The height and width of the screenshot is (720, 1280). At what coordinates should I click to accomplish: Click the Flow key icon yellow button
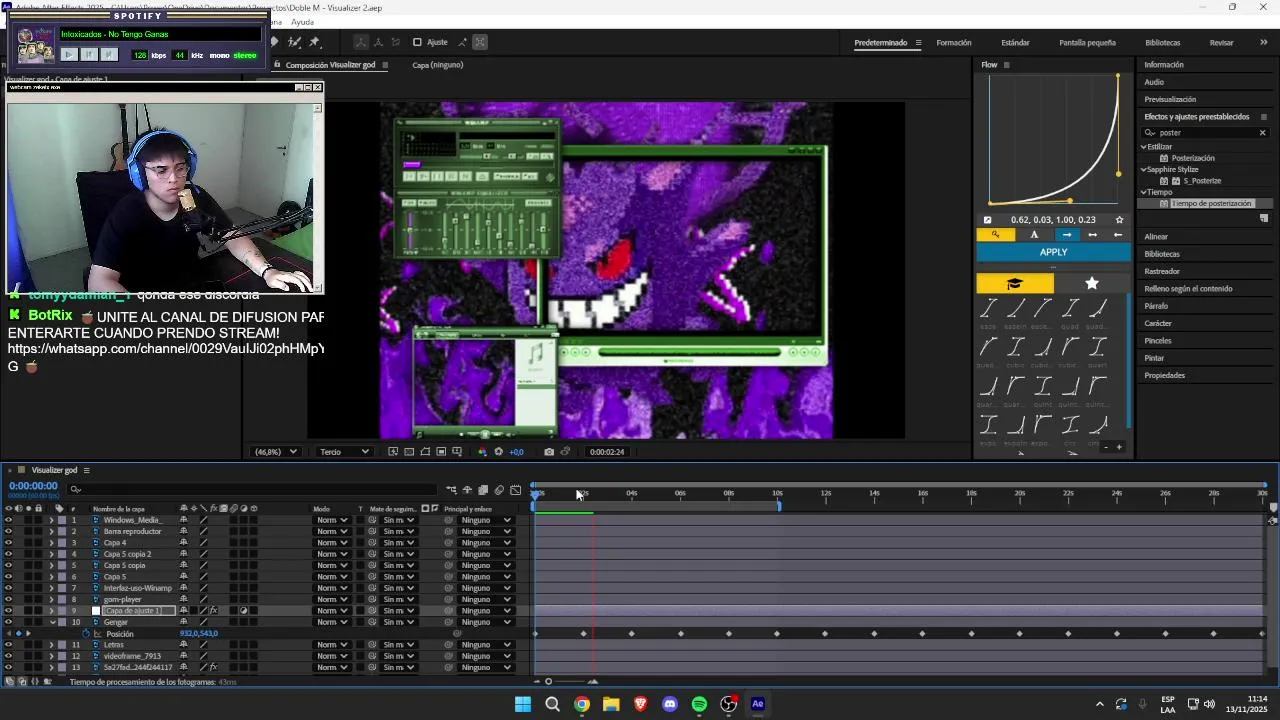pyautogui.click(x=995, y=235)
